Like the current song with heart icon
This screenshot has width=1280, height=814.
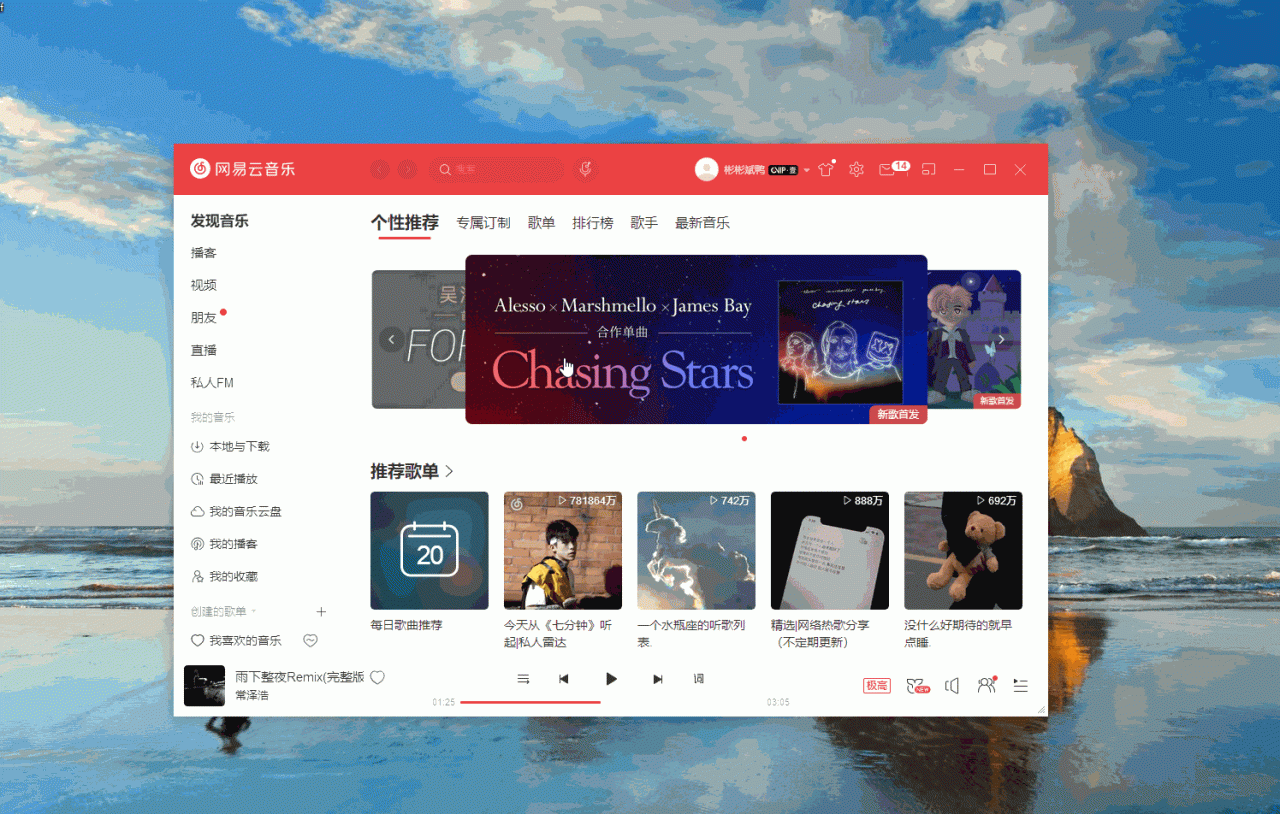377,677
